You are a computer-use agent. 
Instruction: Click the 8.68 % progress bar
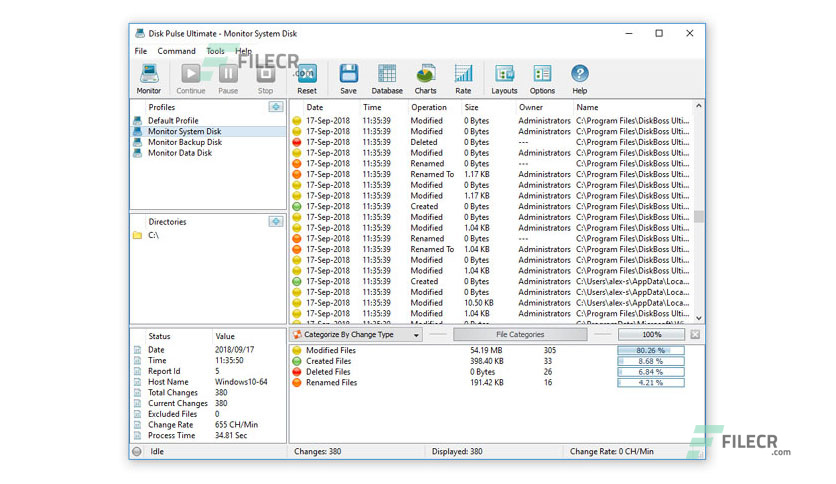[x=651, y=361]
